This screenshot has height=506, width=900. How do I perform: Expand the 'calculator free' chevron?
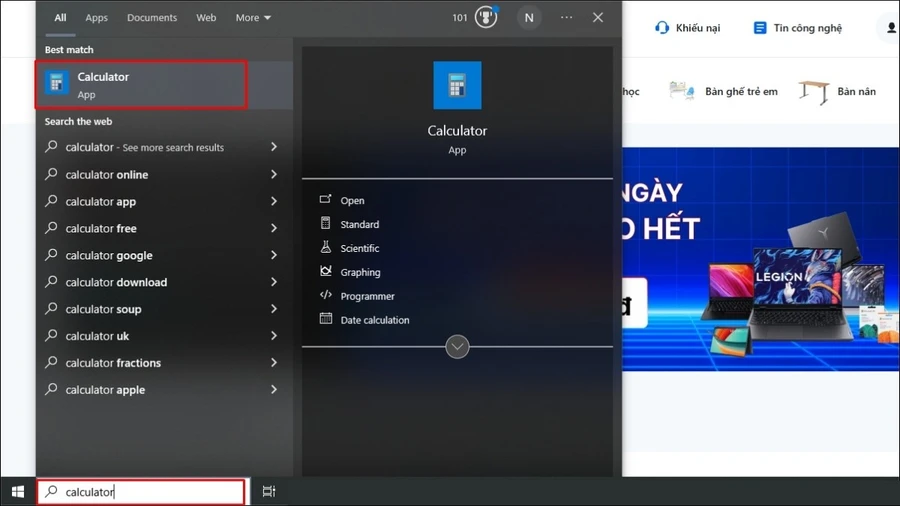(274, 228)
